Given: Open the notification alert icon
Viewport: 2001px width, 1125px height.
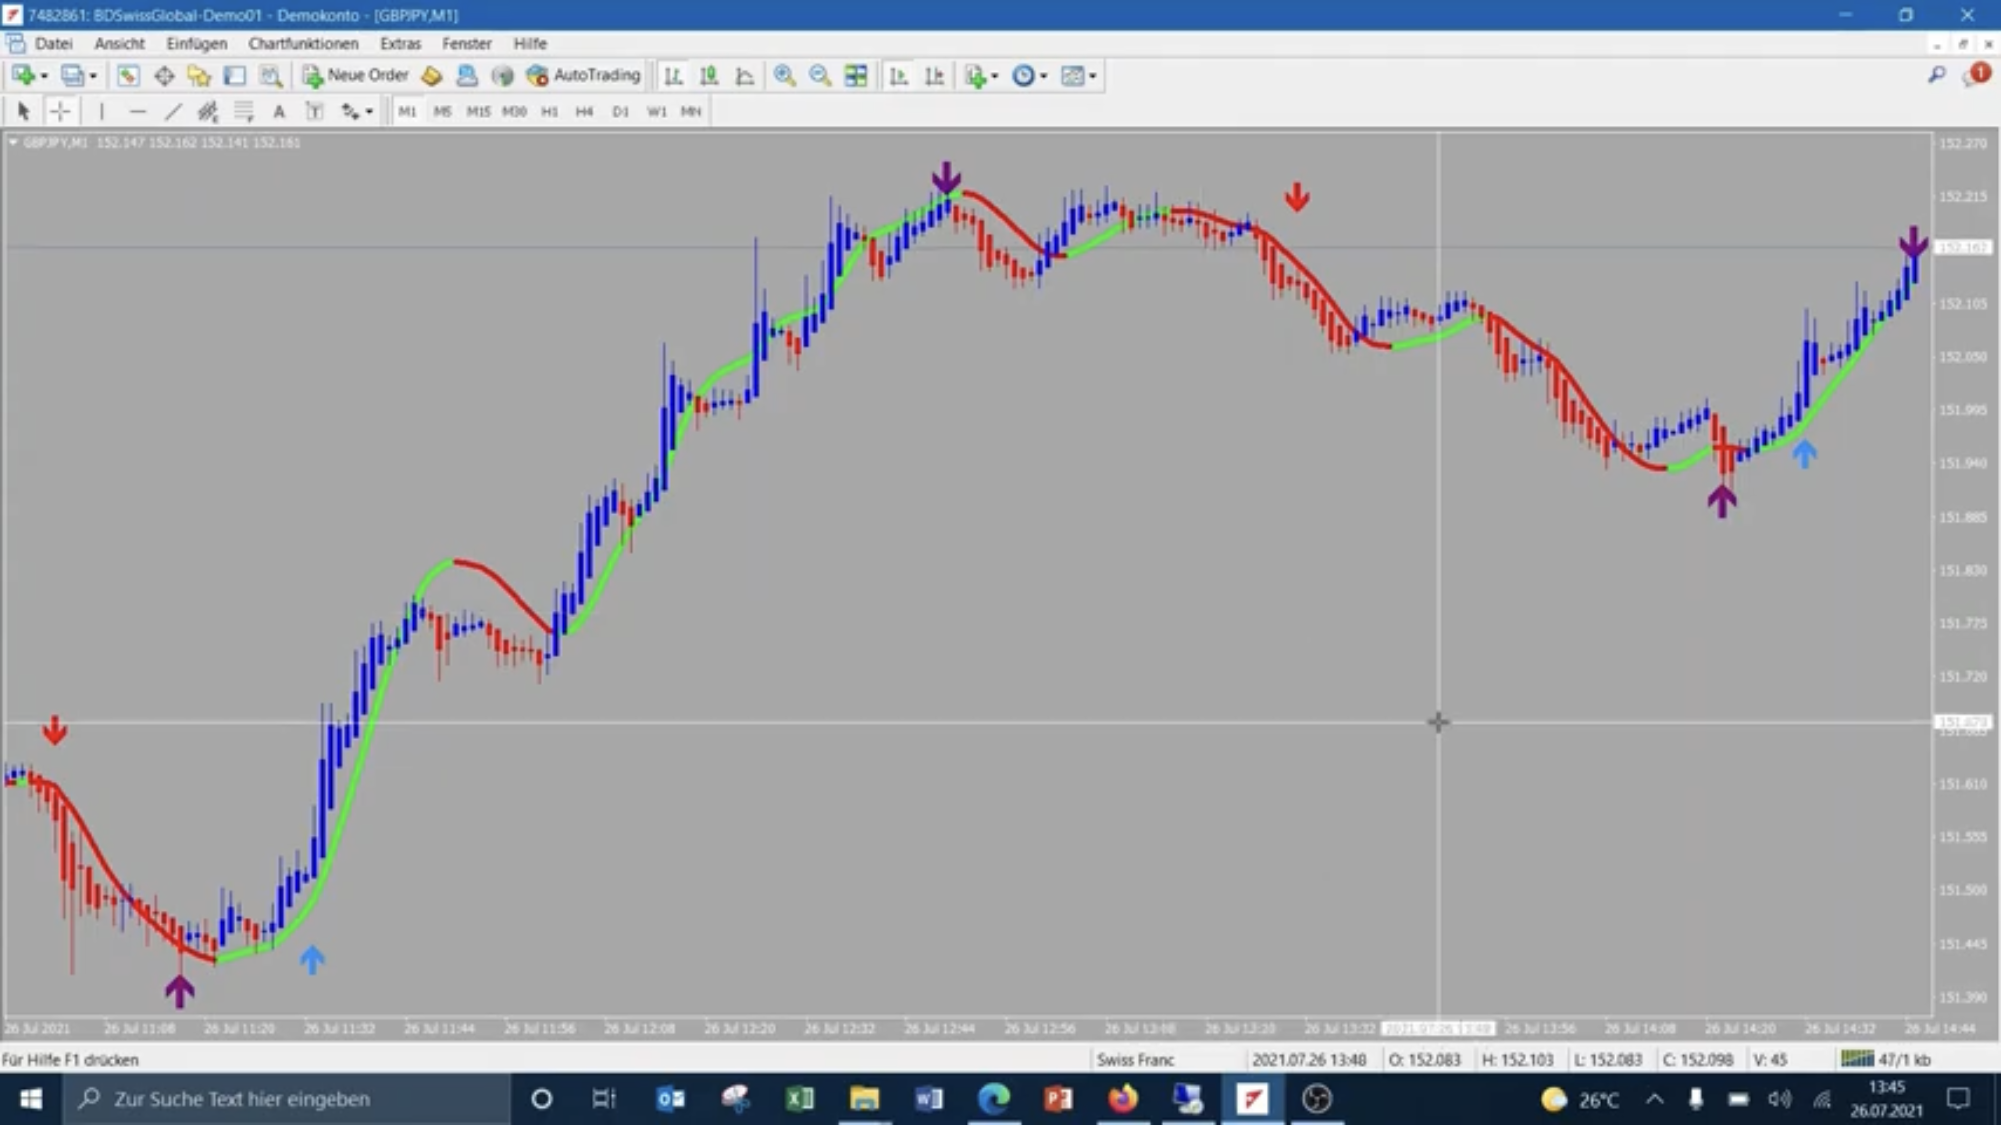Looking at the screenshot, I should pos(1976,75).
